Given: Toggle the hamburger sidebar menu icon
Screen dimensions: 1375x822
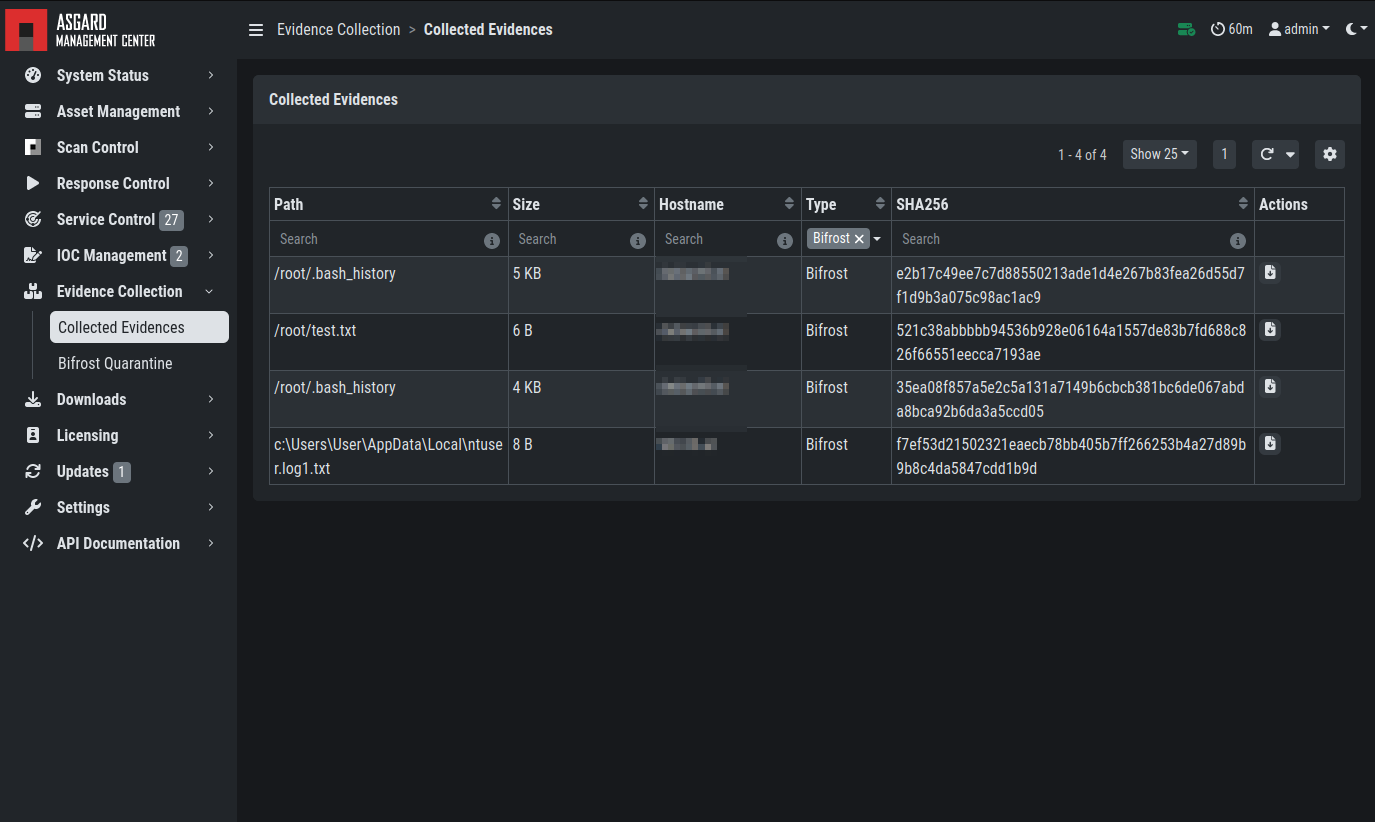Looking at the screenshot, I should [x=256, y=30].
